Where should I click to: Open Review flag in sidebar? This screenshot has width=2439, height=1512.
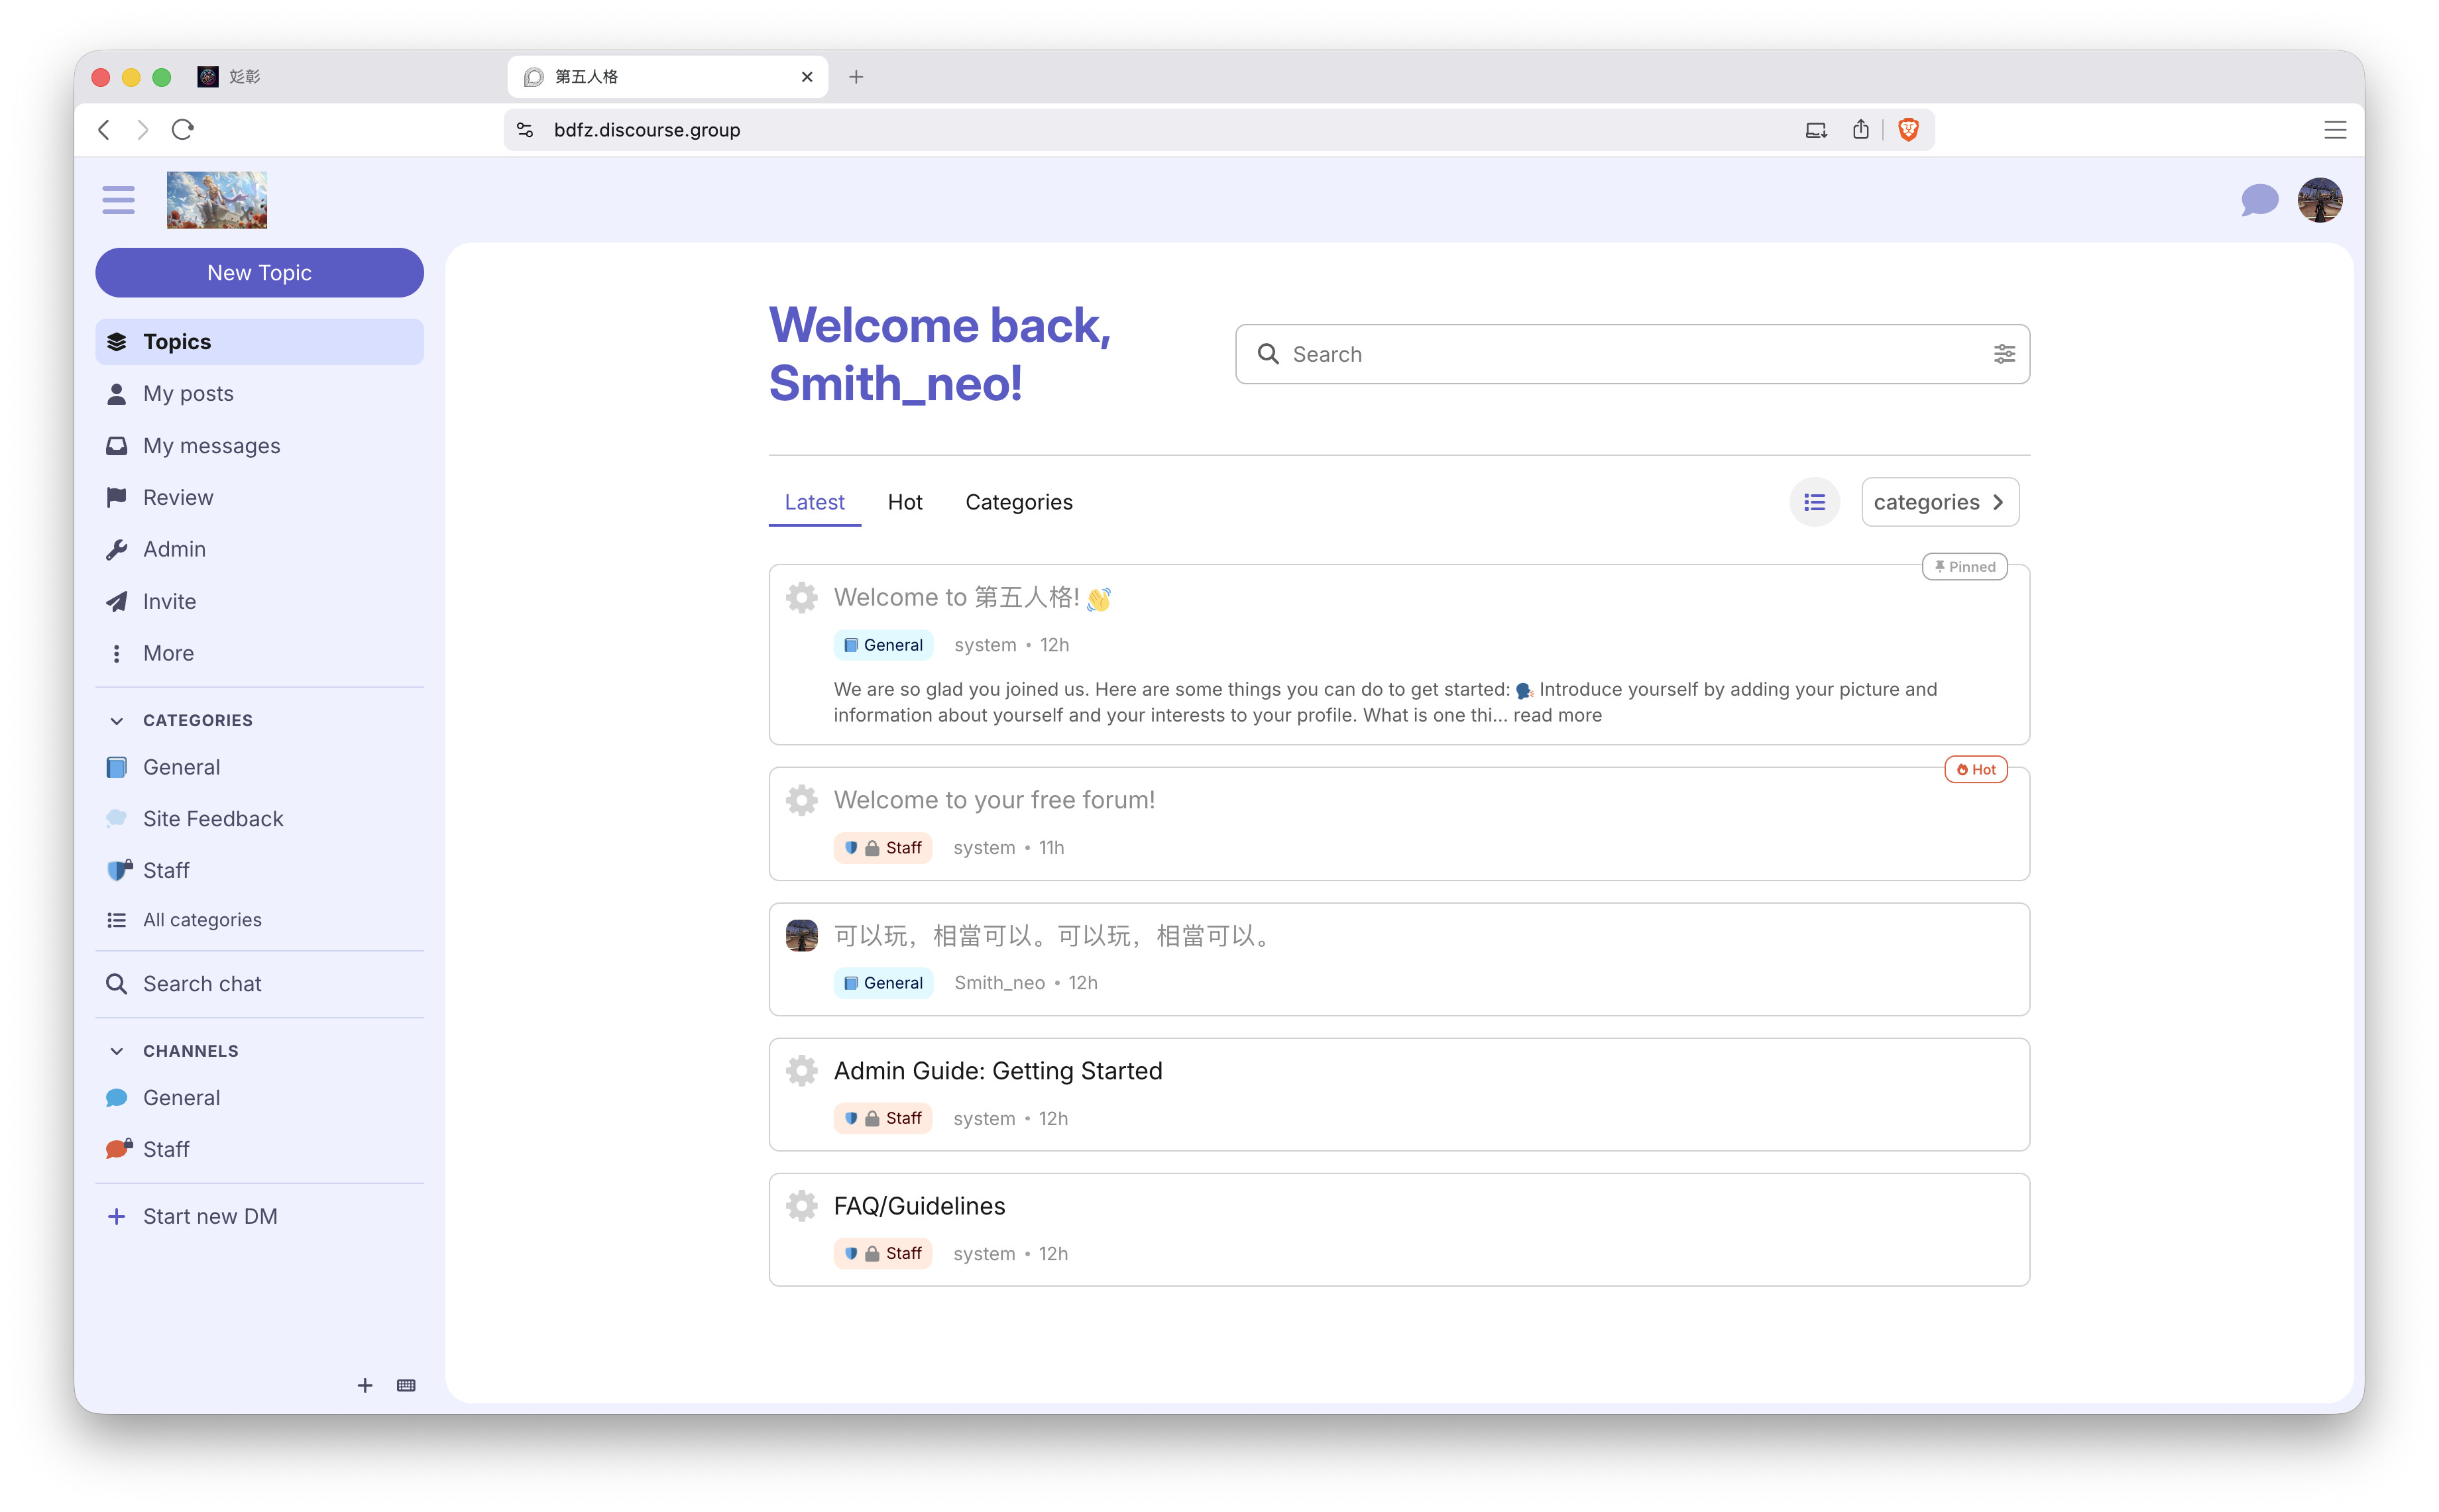click(177, 497)
